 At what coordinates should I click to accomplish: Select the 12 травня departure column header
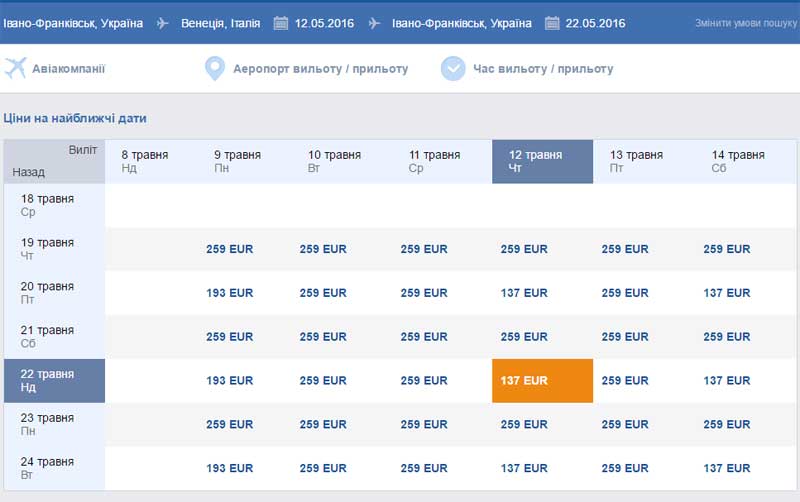click(x=542, y=161)
